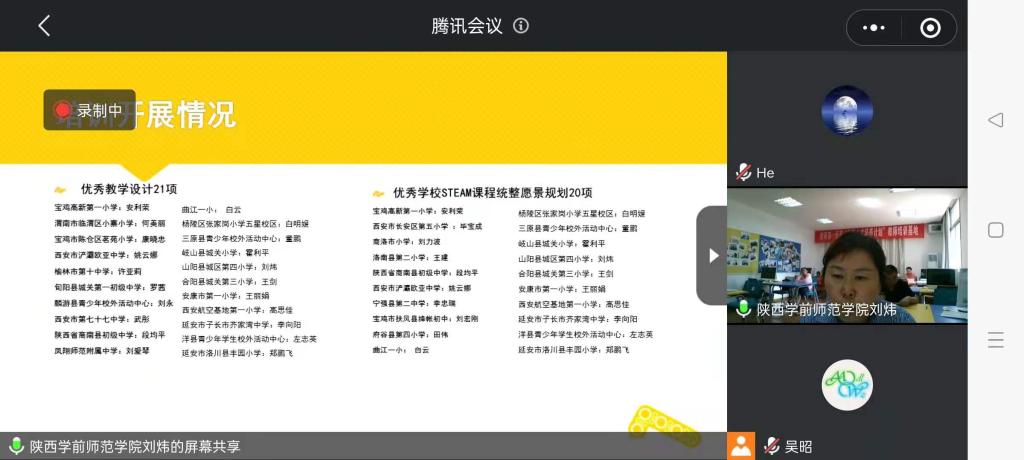
Task: Open Android recent apps menu button
Action: tap(995, 340)
